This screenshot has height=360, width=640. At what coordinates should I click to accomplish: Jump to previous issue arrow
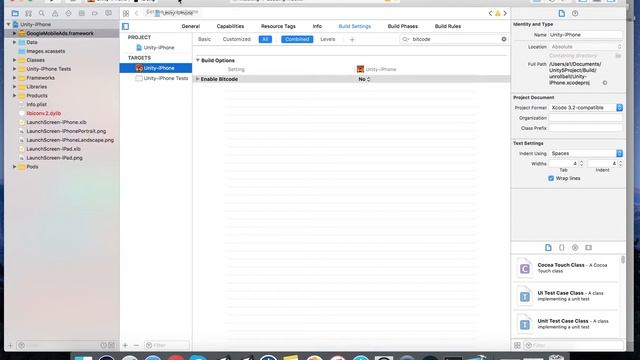click(491, 13)
